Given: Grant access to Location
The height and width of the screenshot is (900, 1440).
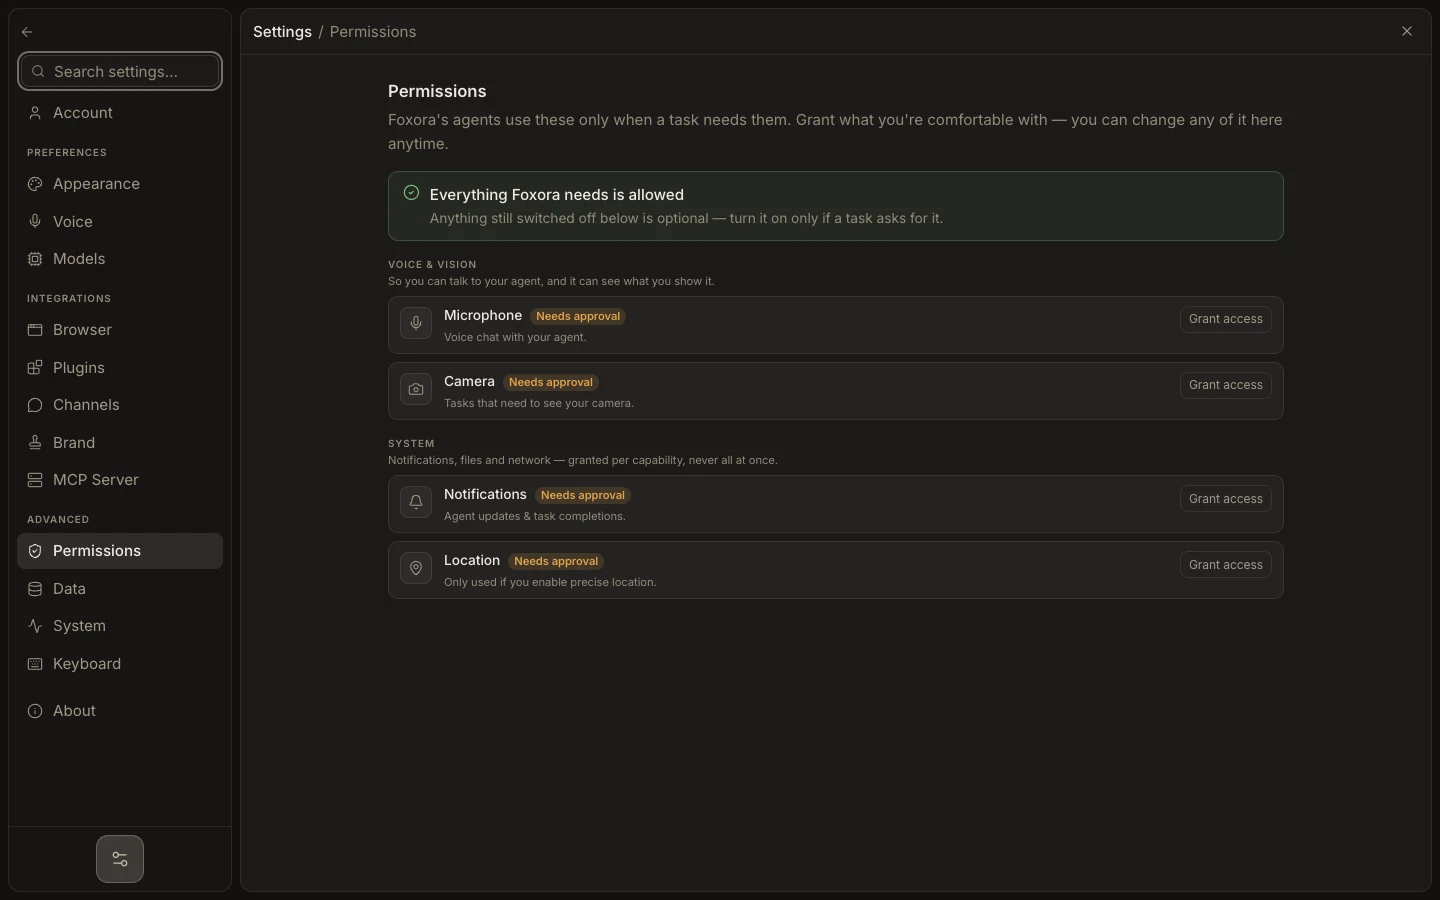Looking at the screenshot, I should (x=1226, y=565).
